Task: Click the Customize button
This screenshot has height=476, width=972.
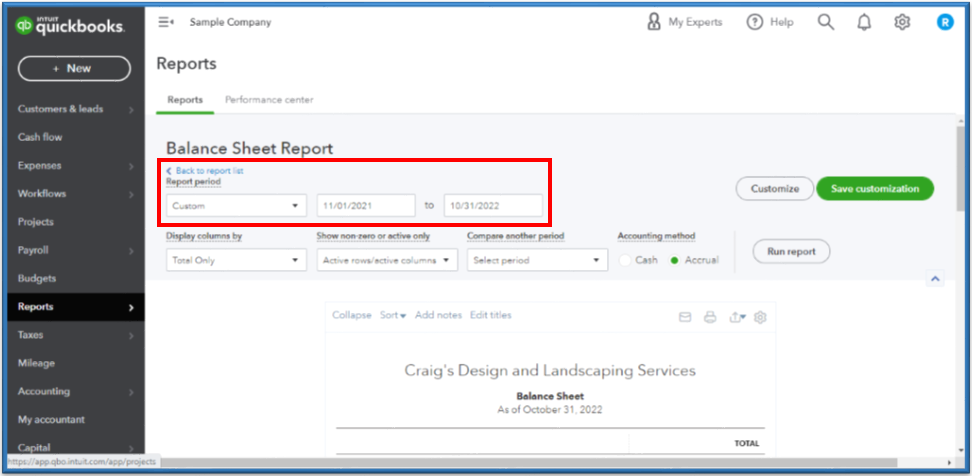Action: pyautogui.click(x=774, y=188)
